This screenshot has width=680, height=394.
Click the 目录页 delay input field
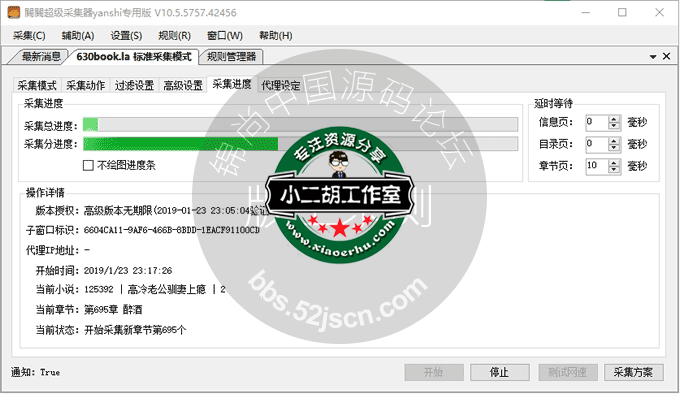596,144
